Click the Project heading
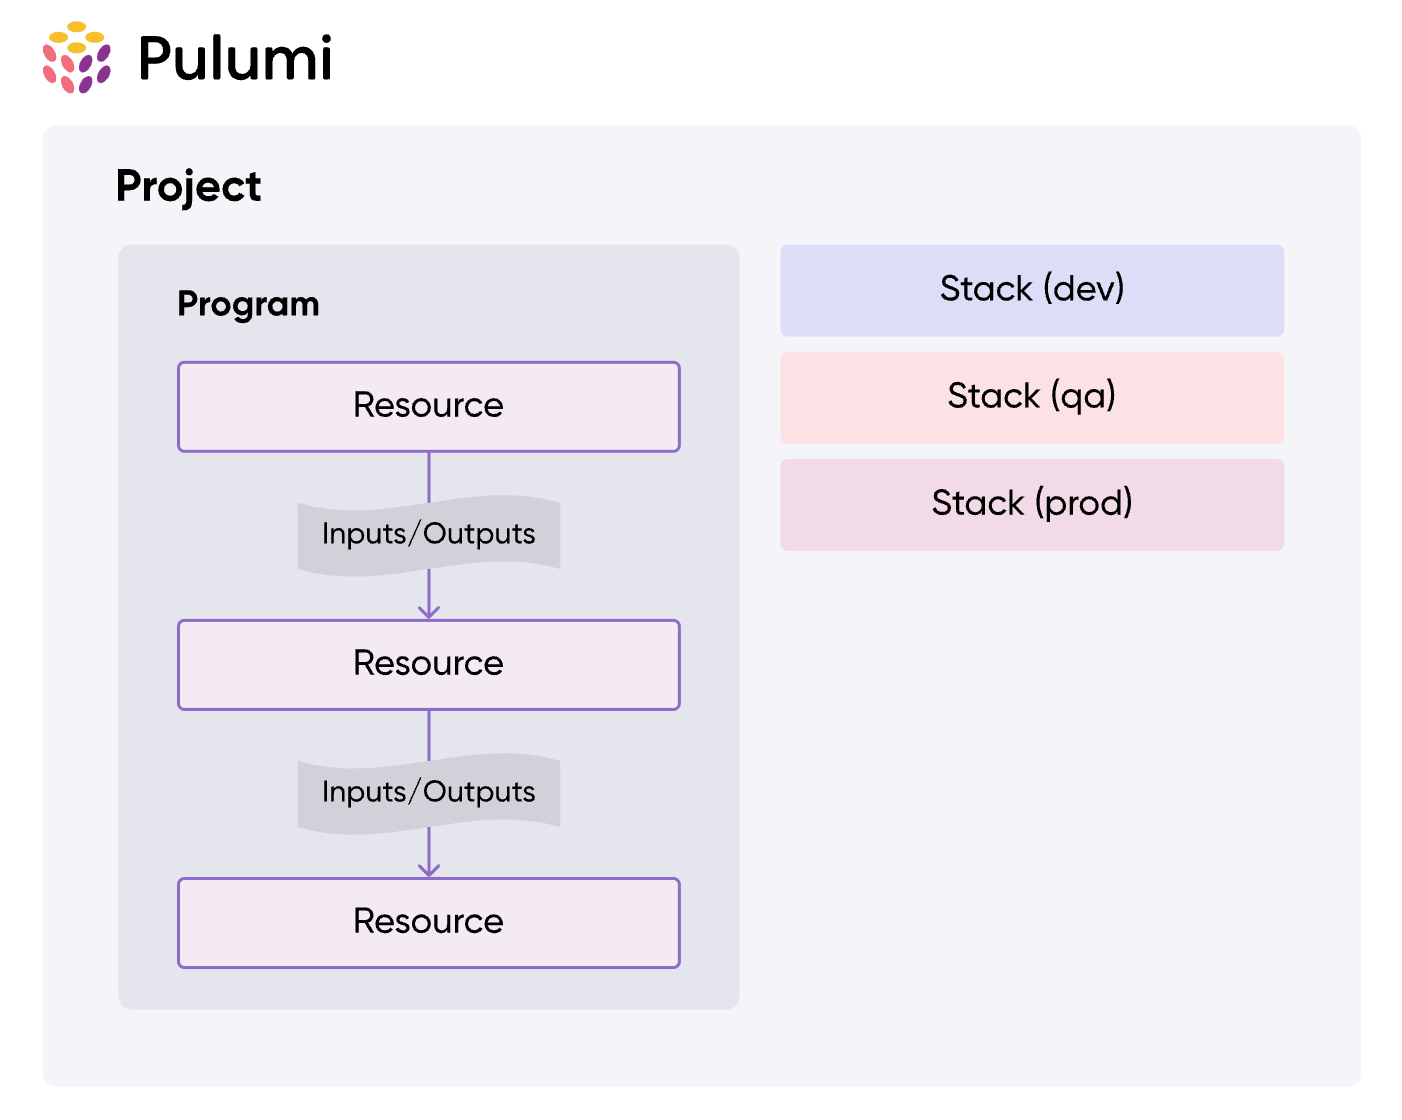The height and width of the screenshot is (1120, 1402). click(x=188, y=186)
